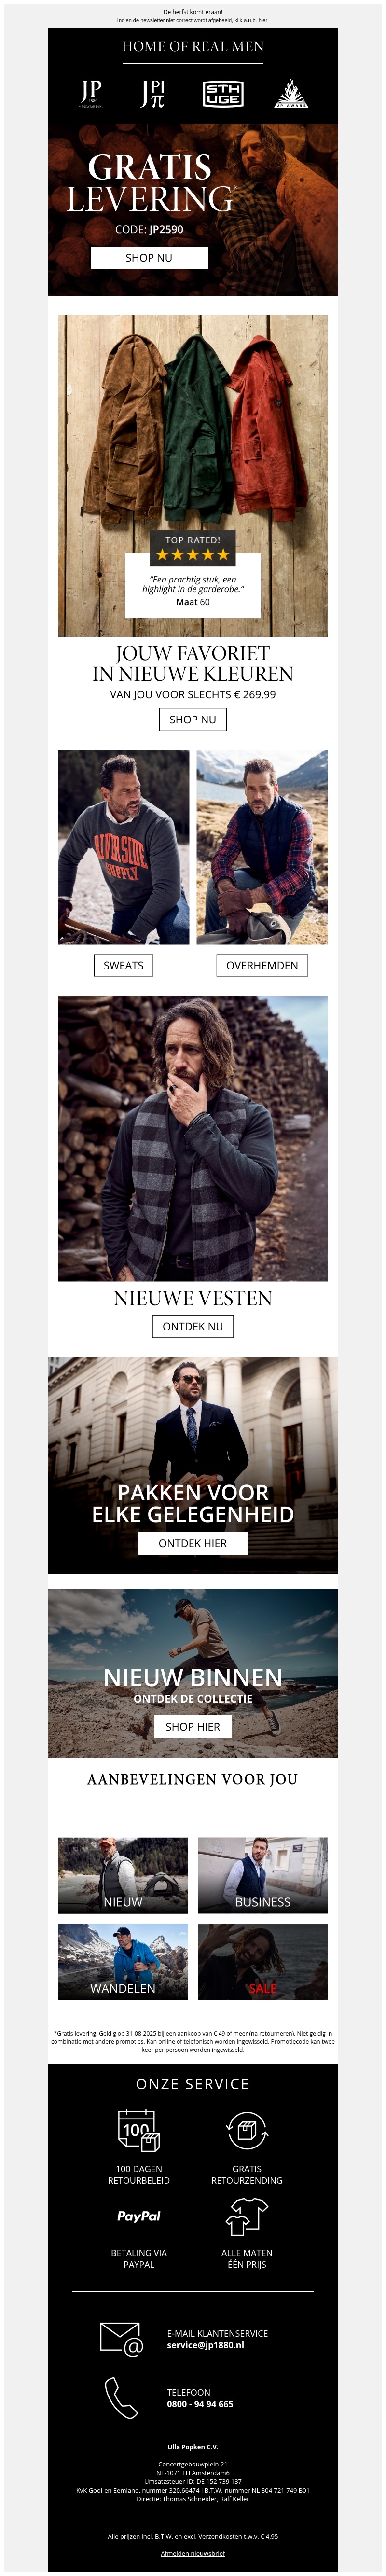
Task: Open the Wandelen recommendation thumbnail
Action: [123, 1961]
